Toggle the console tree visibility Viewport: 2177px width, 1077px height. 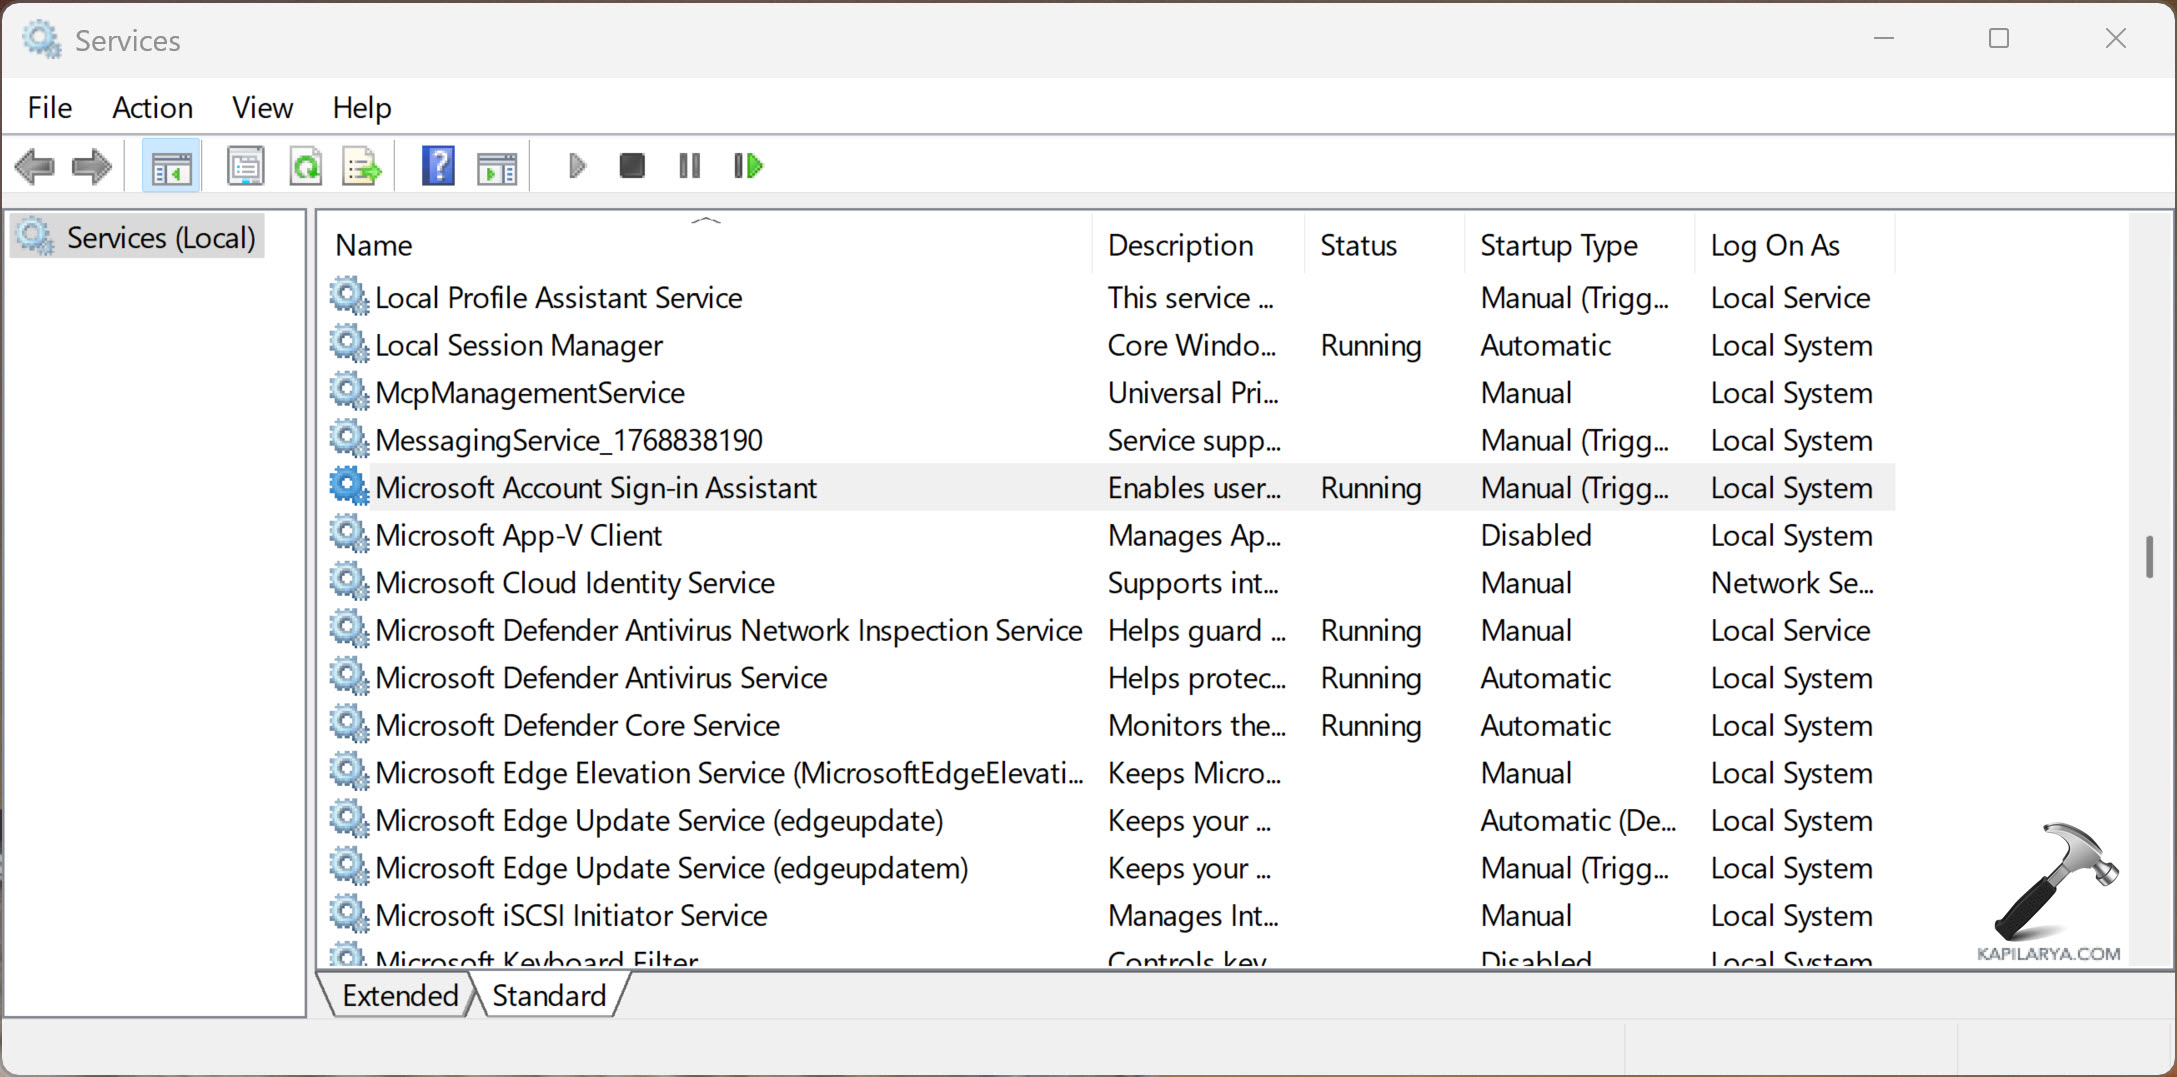pyautogui.click(x=171, y=165)
